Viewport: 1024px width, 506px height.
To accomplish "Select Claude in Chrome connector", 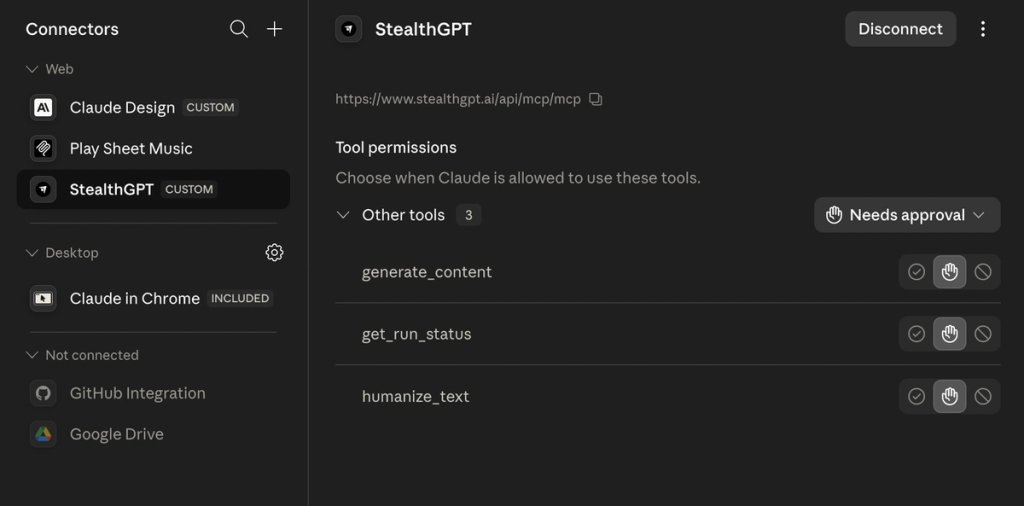I will click(x=153, y=298).
